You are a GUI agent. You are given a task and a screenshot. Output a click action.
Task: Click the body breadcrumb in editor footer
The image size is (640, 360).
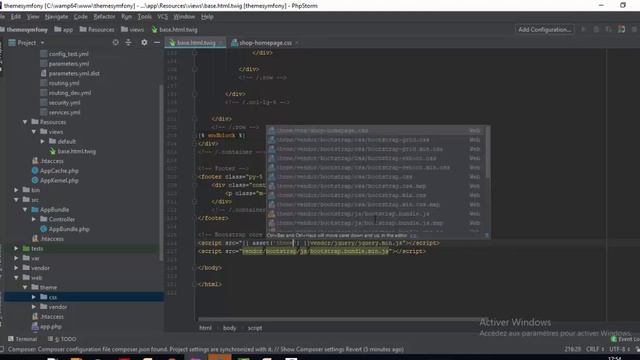tap(229, 328)
